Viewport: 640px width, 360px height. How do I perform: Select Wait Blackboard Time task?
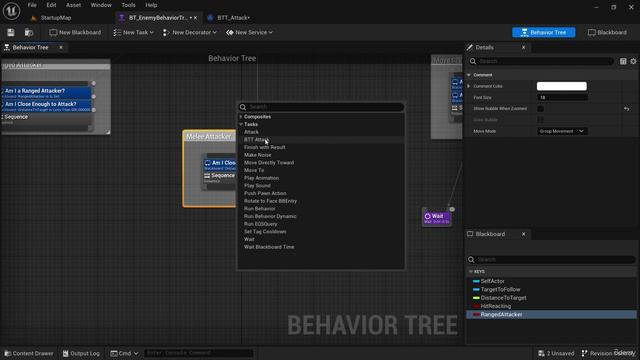(x=269, y=247)
